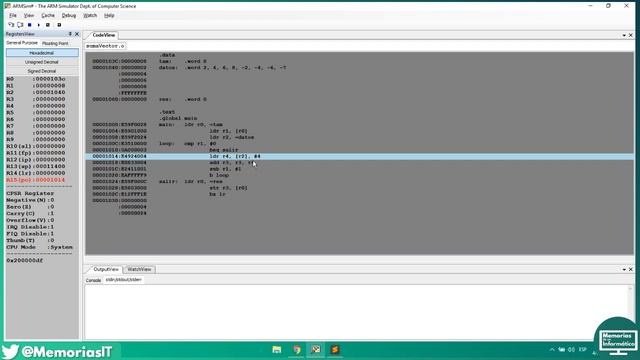Open the Debug menu
The width and height of the screenshot is (640, 360).
pos(69,16)
